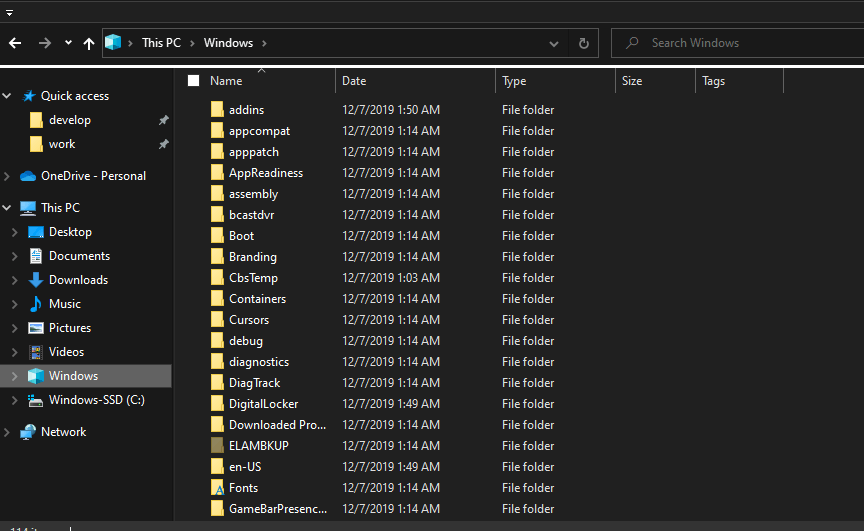Screen dimensions: 864x531
Task: Sort by the Type column
Action: click(514, 81)
